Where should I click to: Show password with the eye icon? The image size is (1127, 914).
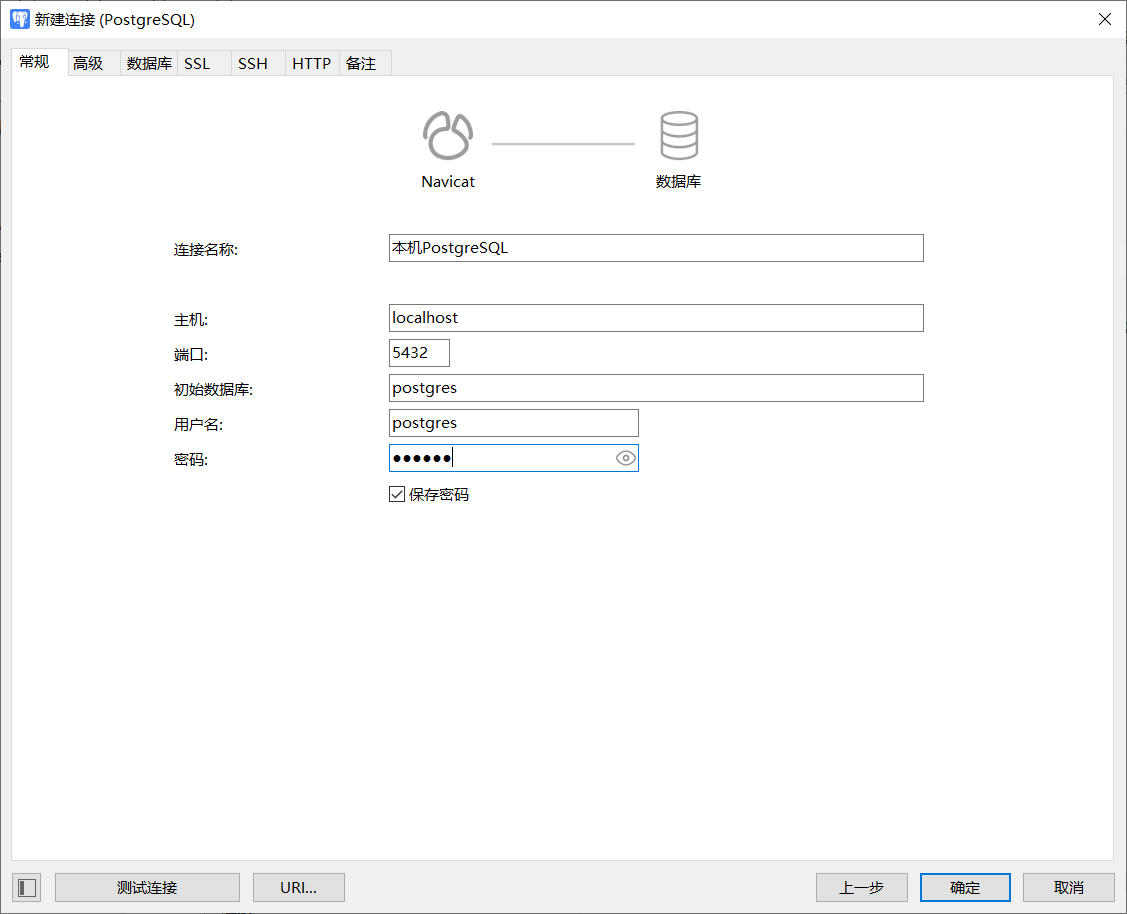626,458
